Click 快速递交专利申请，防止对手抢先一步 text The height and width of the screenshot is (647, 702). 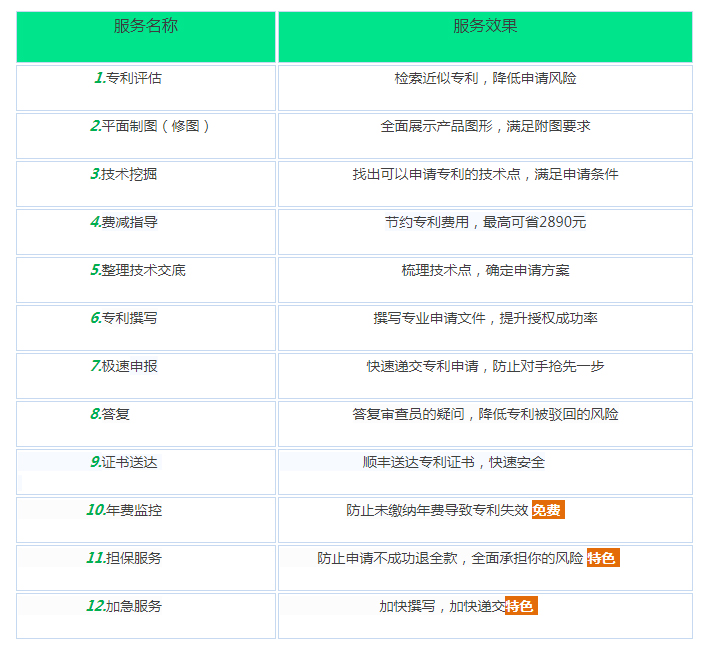tap(485, 366)
